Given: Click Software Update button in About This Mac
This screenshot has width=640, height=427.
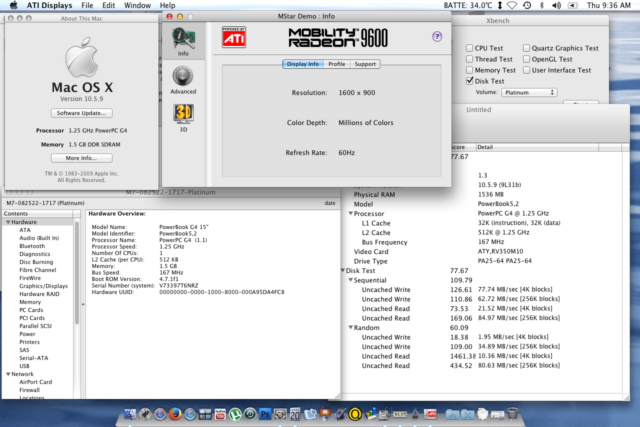Looking at the screenshot, I should (82, 113).
